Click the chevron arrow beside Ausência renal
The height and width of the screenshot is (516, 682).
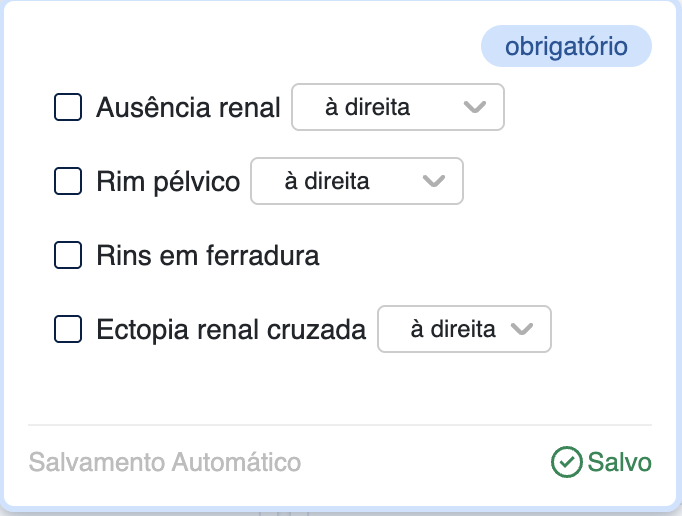pyautogui.click(x=474, y=107)
